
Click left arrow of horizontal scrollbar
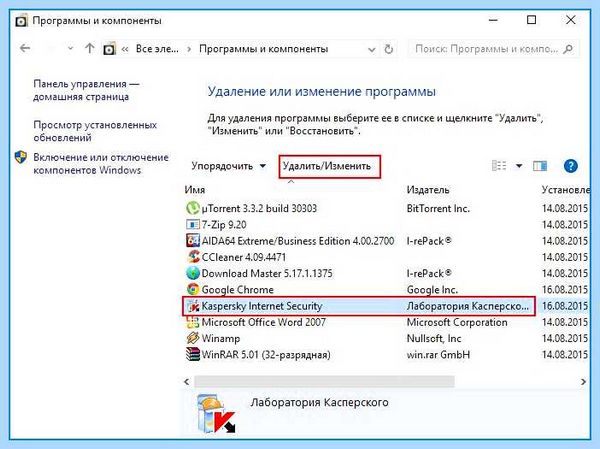coord(186,382)
